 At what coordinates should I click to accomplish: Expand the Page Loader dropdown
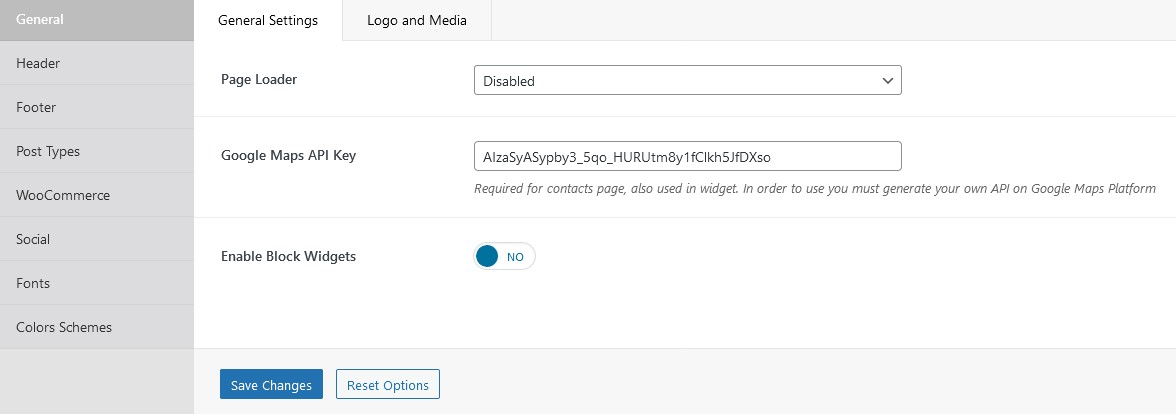pos(688,80)
